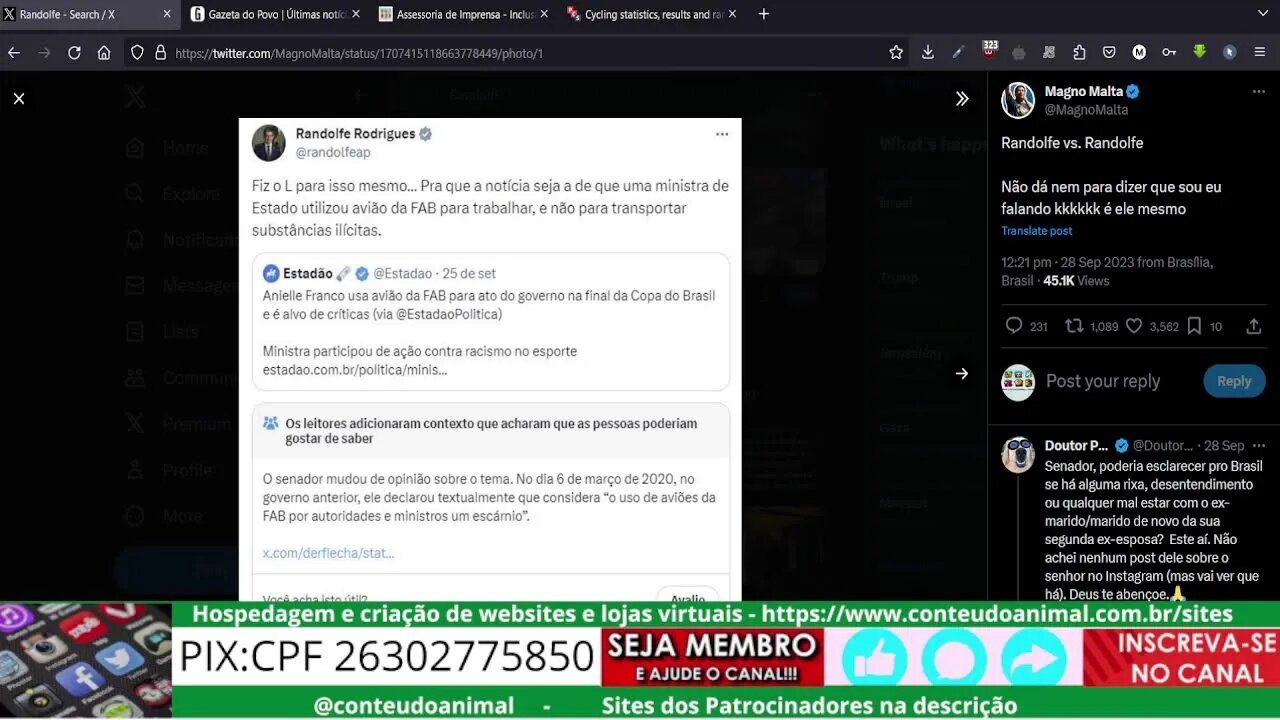Open the key password manager icon
The image size is (1280, 720).
tap(1169, 53)
